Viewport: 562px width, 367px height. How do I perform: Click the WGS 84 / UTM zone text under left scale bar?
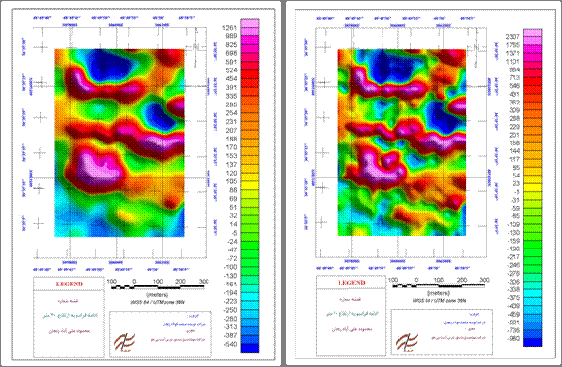point(158,302)
